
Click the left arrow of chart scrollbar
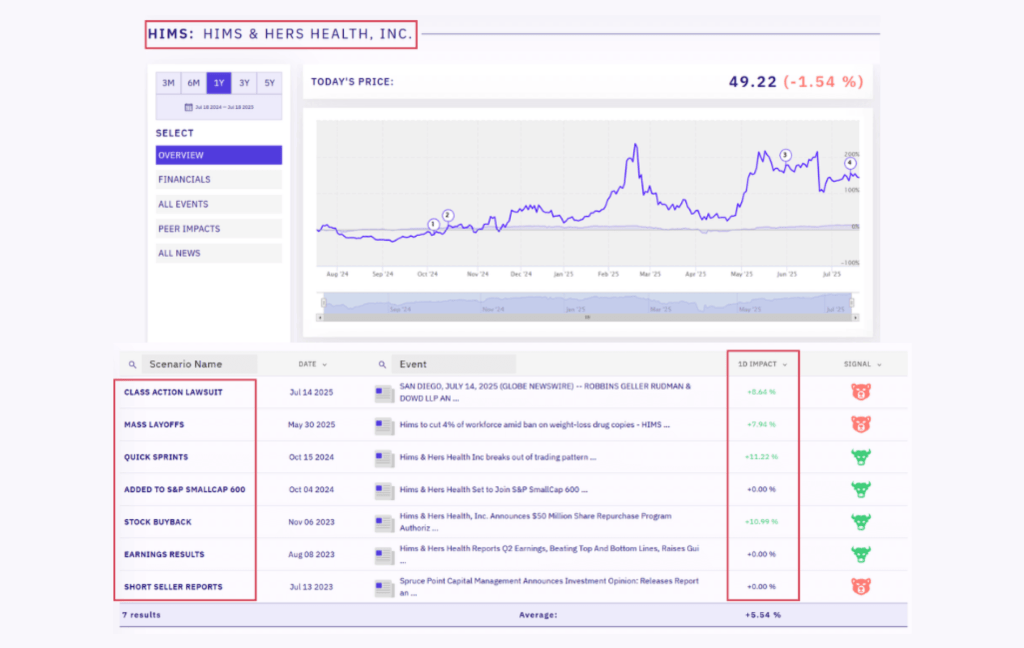pos(319,317)
